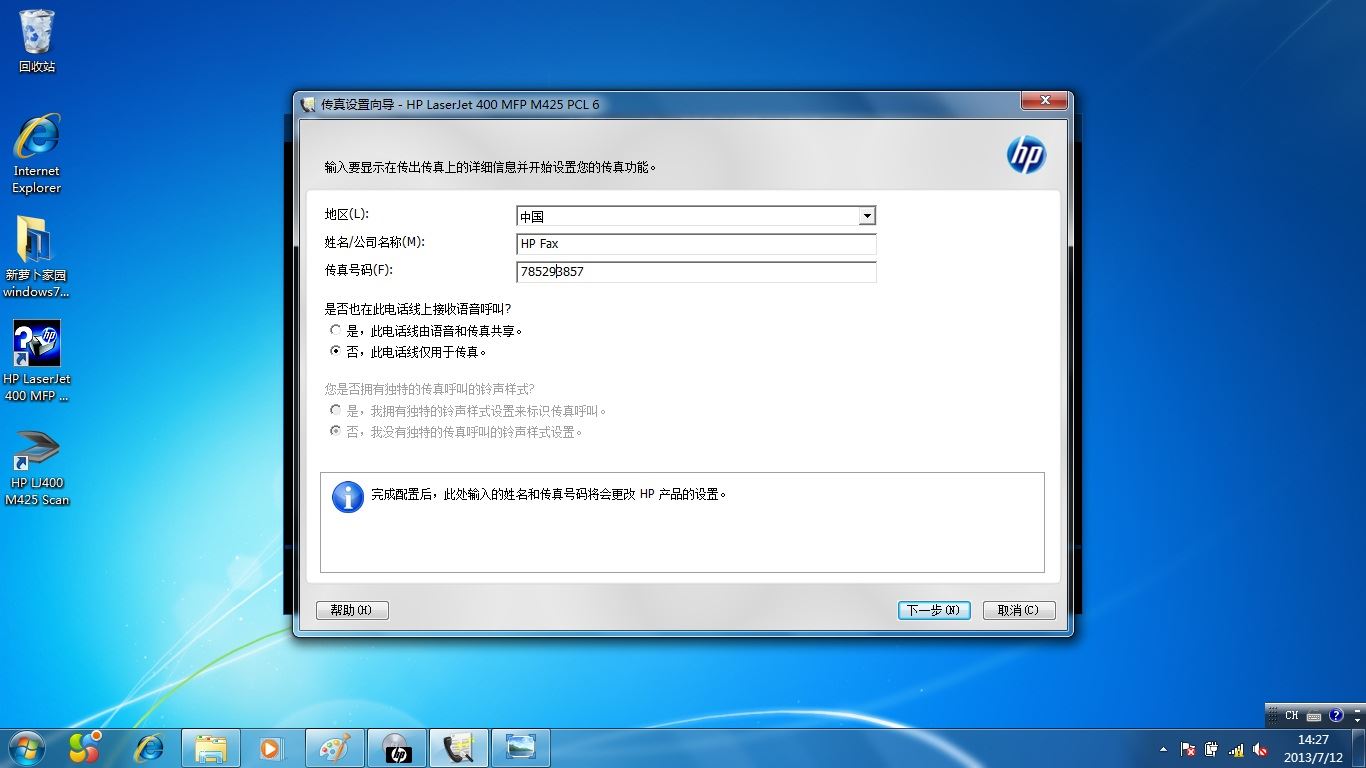Viewport: 1366px width, 768px height.
Task: Click the name/company field containing HP Fax
Action: [x=696, y=243]
